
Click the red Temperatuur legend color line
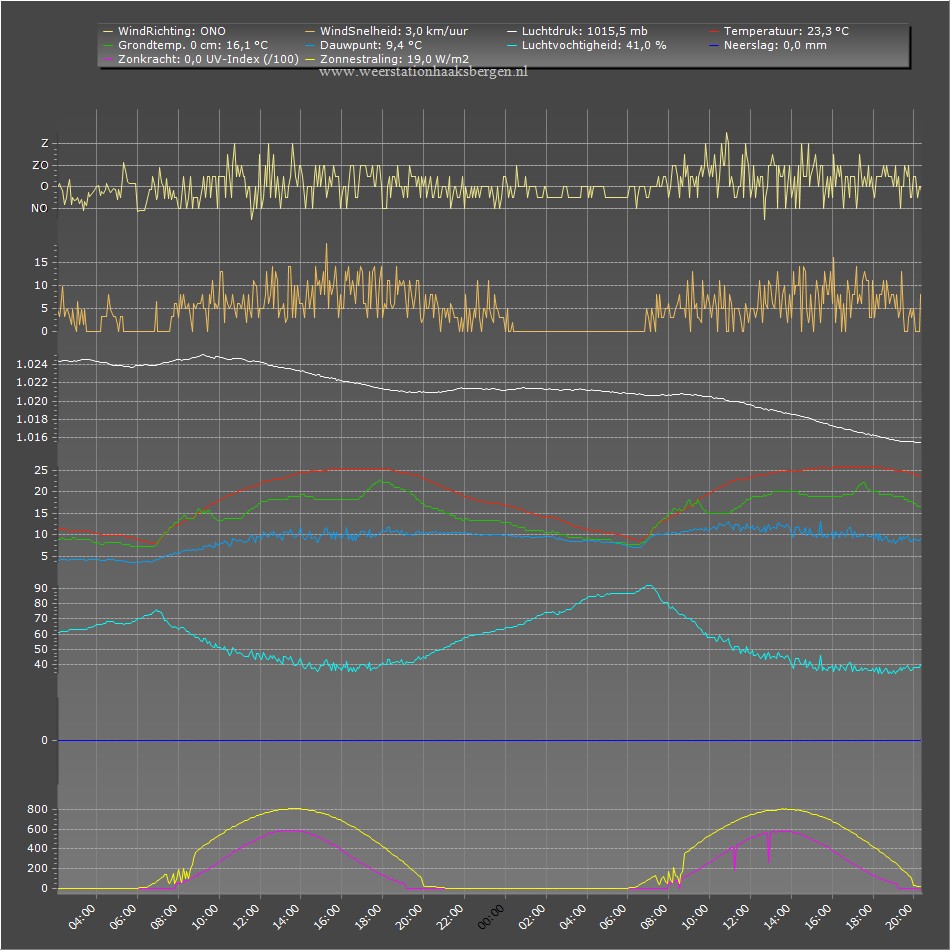(714, 31)
